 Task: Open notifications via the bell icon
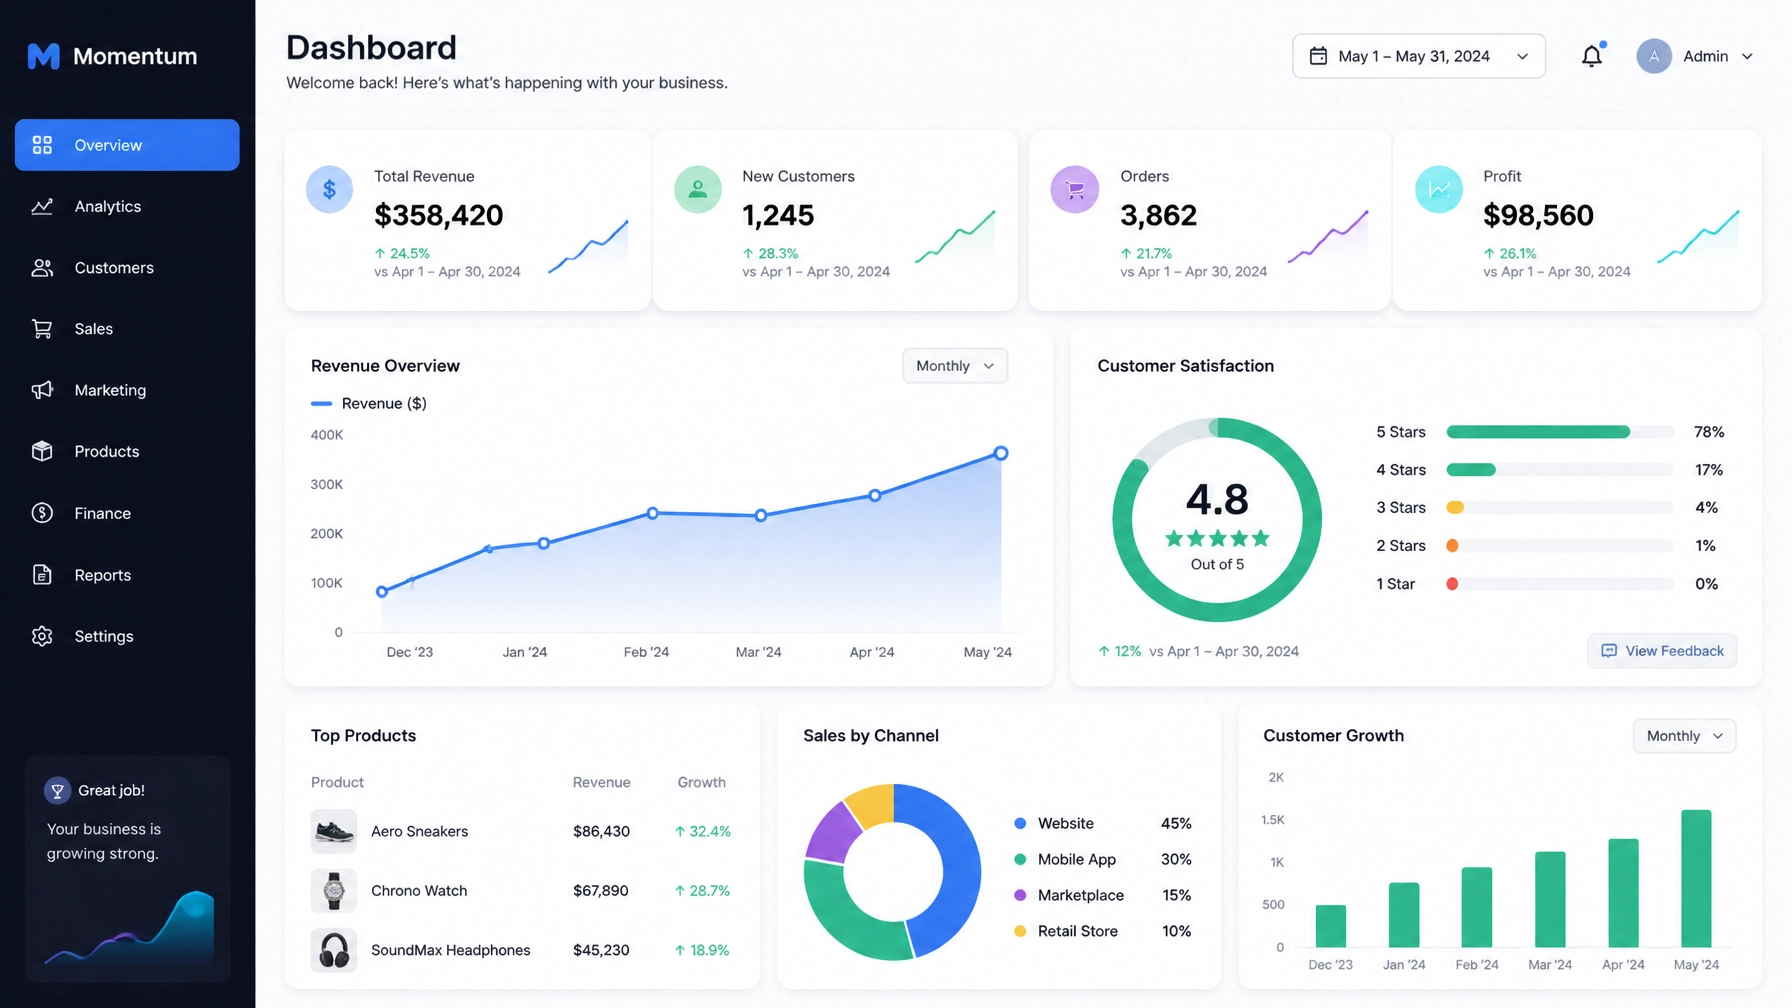(1592, 56)
